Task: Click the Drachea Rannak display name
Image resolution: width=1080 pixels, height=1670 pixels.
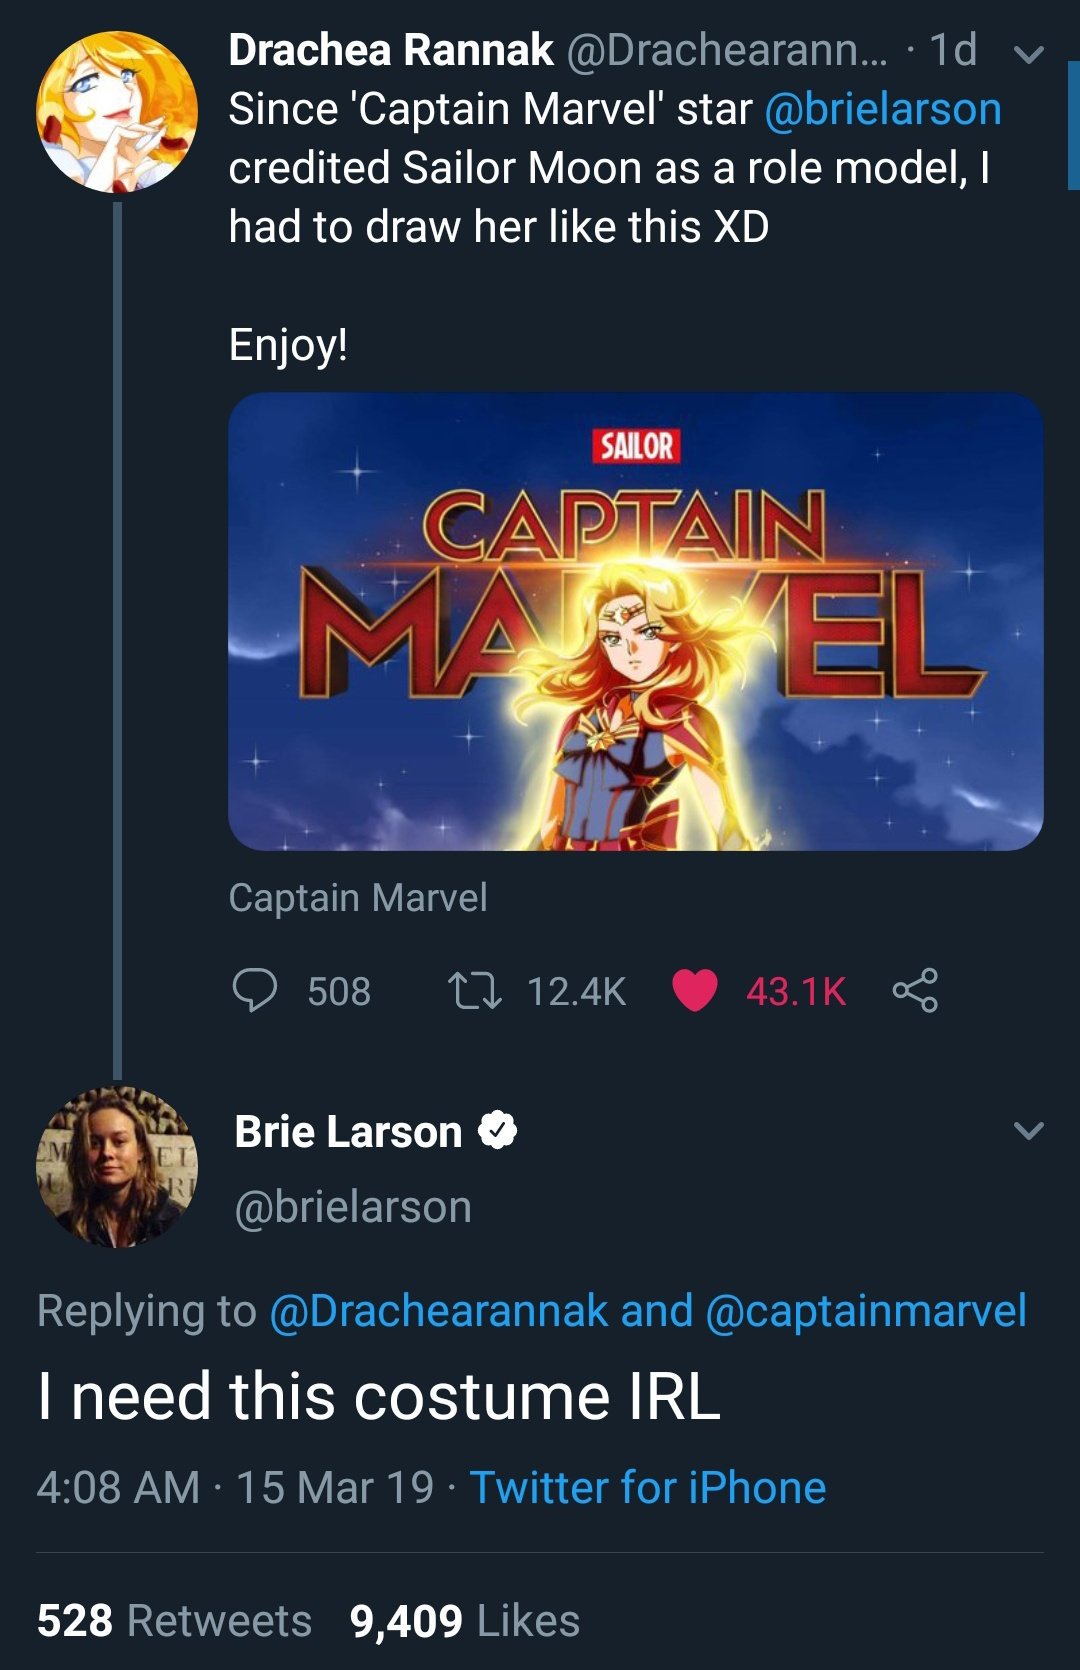Action: click(x=391, y=50)
